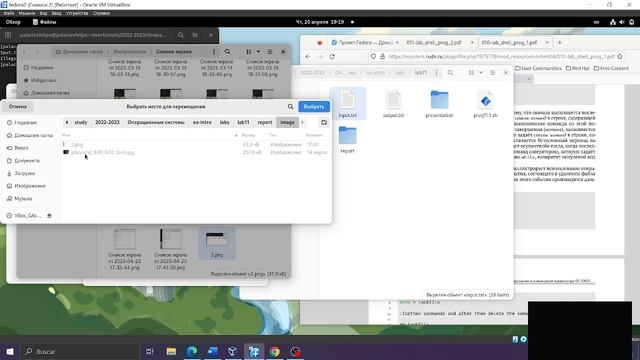Open view options dropdown in lab11 Files window

coord(481,73)
